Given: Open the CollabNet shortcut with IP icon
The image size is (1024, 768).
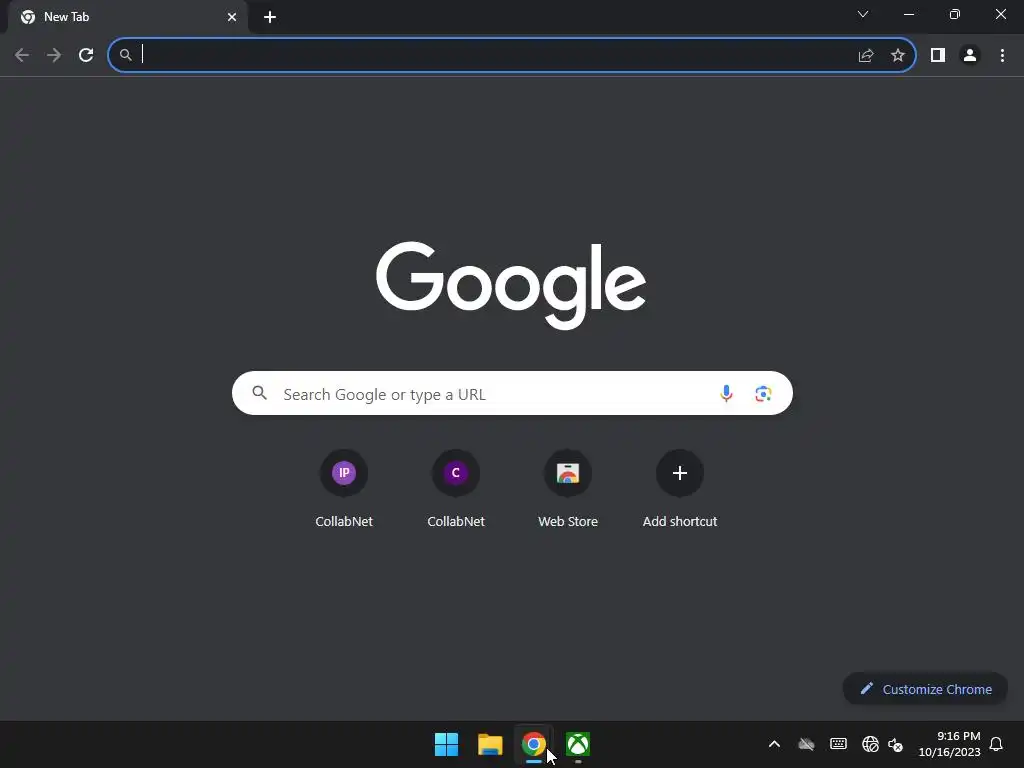Looking at the screenshot, I should pos(344,473).
